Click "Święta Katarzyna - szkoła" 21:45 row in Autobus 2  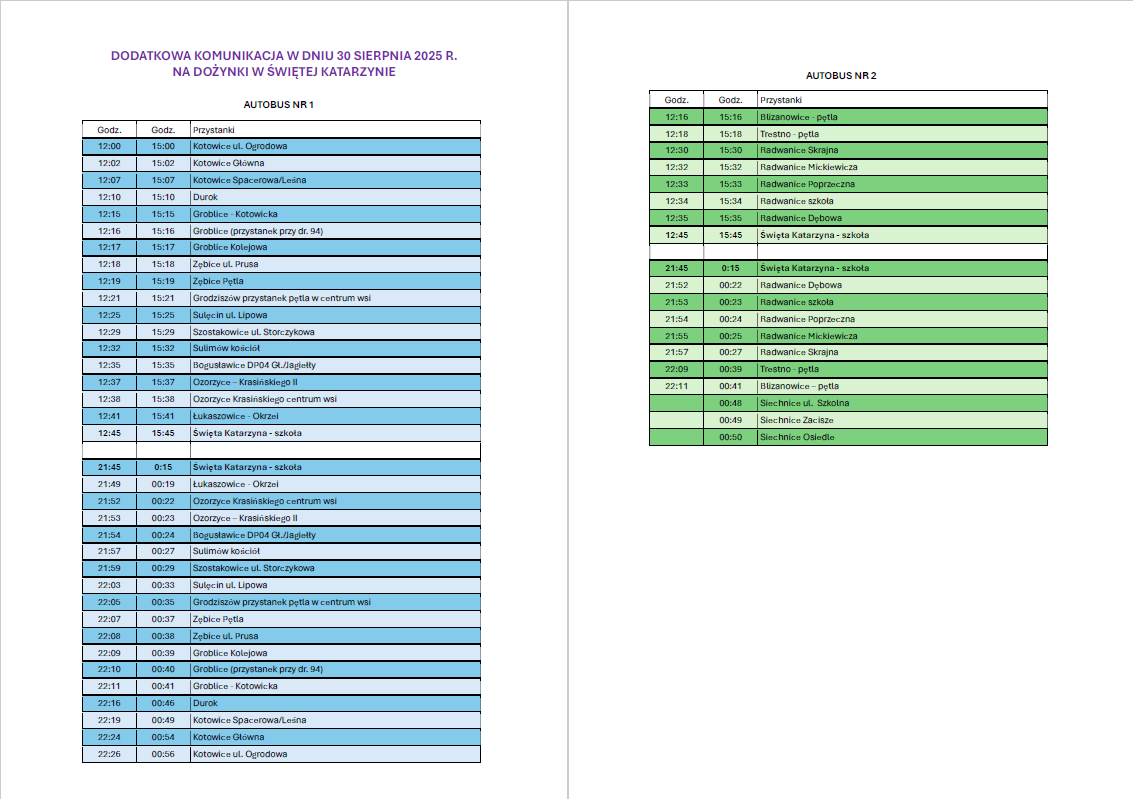814,268
